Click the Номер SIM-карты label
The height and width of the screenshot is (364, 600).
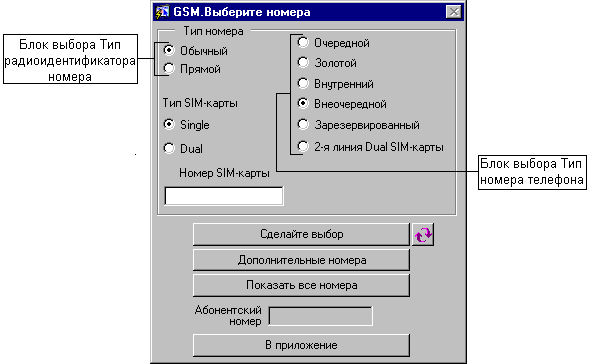pos(224,173)
